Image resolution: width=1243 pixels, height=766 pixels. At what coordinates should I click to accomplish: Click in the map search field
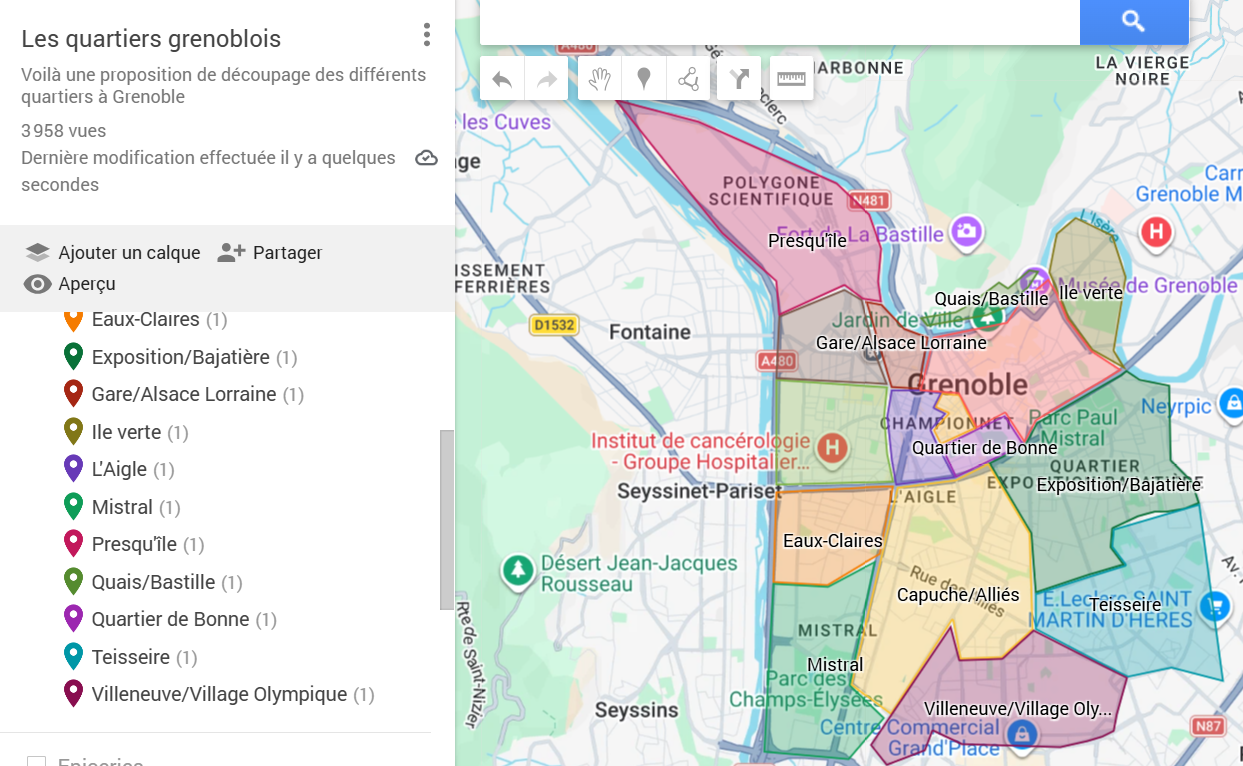pyautogui.click(x=780, y=21)
